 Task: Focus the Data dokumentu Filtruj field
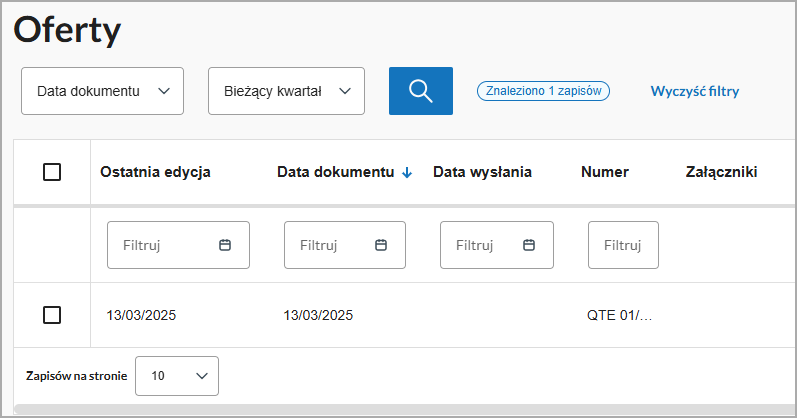[x=345, y=245]
